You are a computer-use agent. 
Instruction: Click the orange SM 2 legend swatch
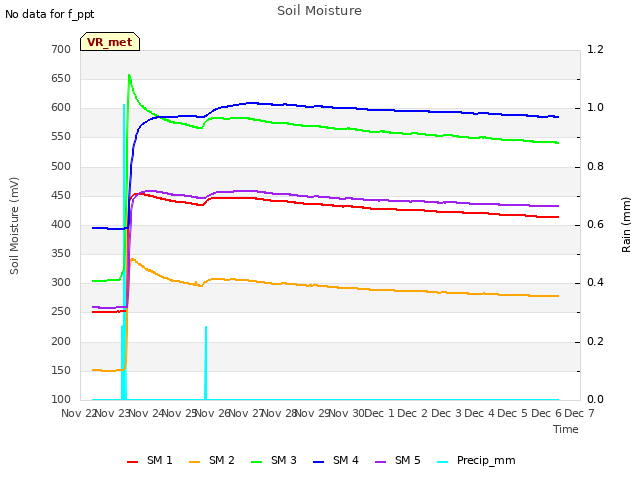195,462
